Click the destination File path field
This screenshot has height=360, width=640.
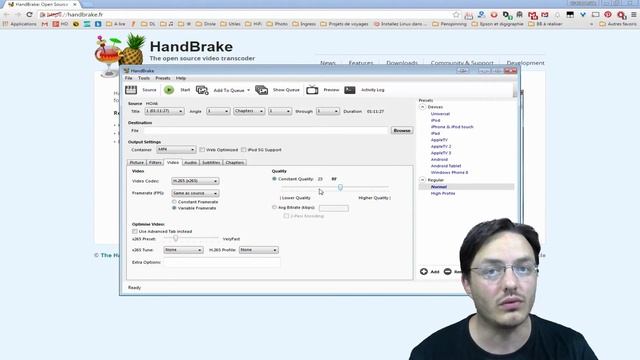point(265,131)
